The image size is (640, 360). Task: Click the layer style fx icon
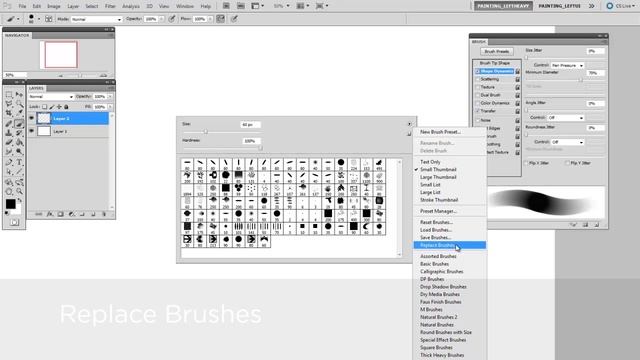click(x=50, y=214)
